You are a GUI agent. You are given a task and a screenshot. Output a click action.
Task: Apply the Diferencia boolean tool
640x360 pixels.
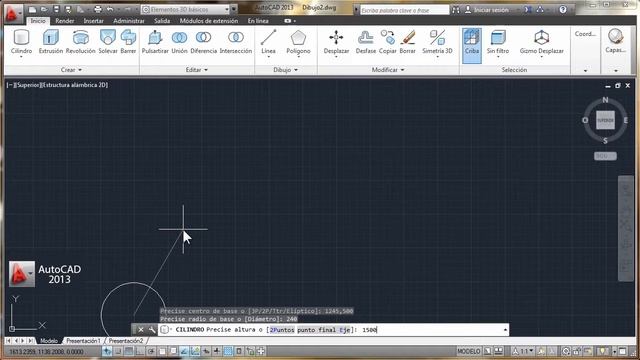tap(203, 42)
